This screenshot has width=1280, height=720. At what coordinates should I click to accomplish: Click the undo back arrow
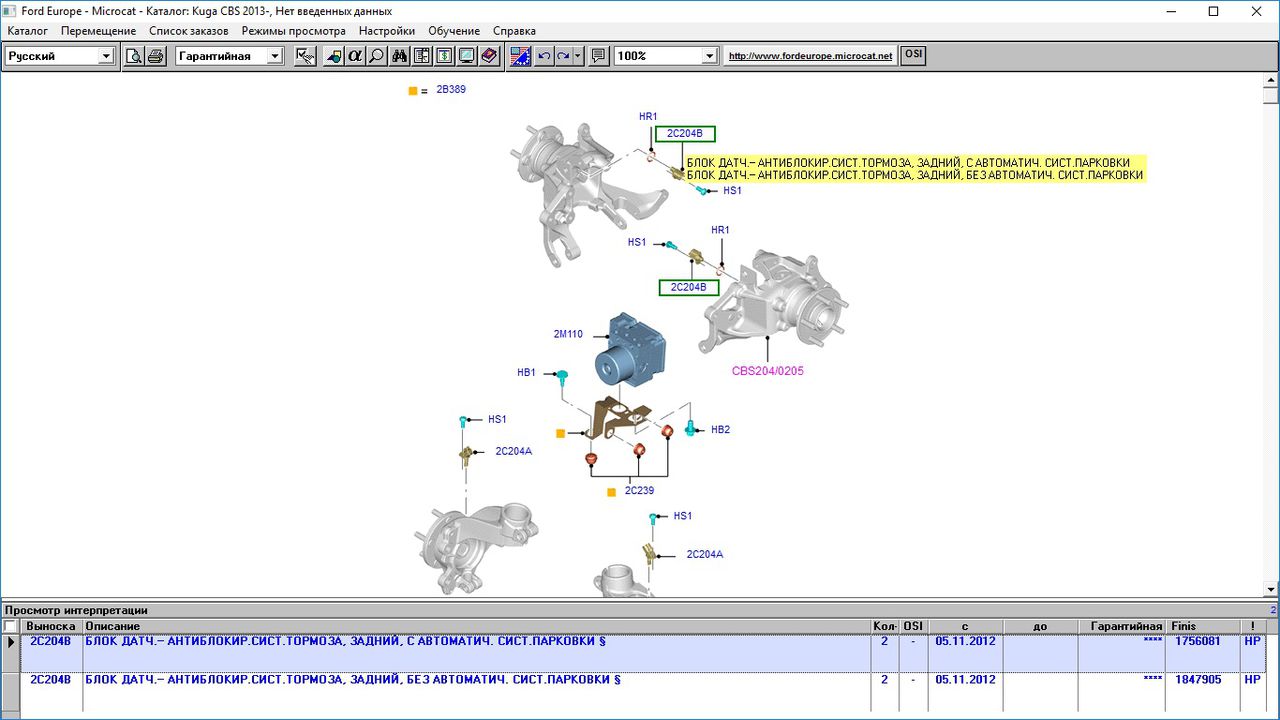544,56
